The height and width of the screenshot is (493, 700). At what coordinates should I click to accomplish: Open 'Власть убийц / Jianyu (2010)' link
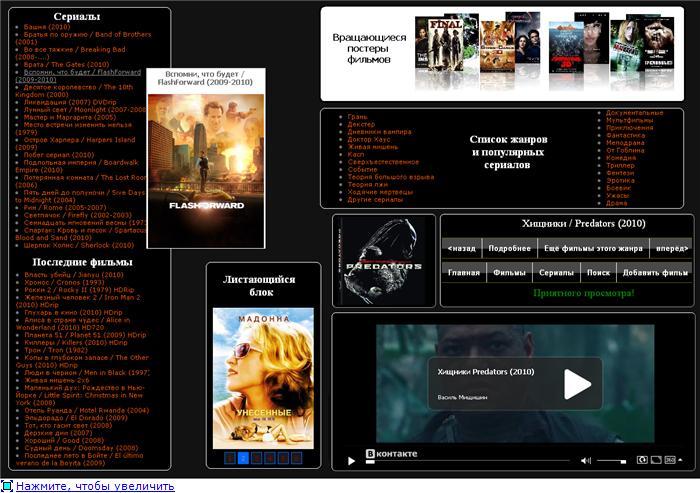[74, 275]
